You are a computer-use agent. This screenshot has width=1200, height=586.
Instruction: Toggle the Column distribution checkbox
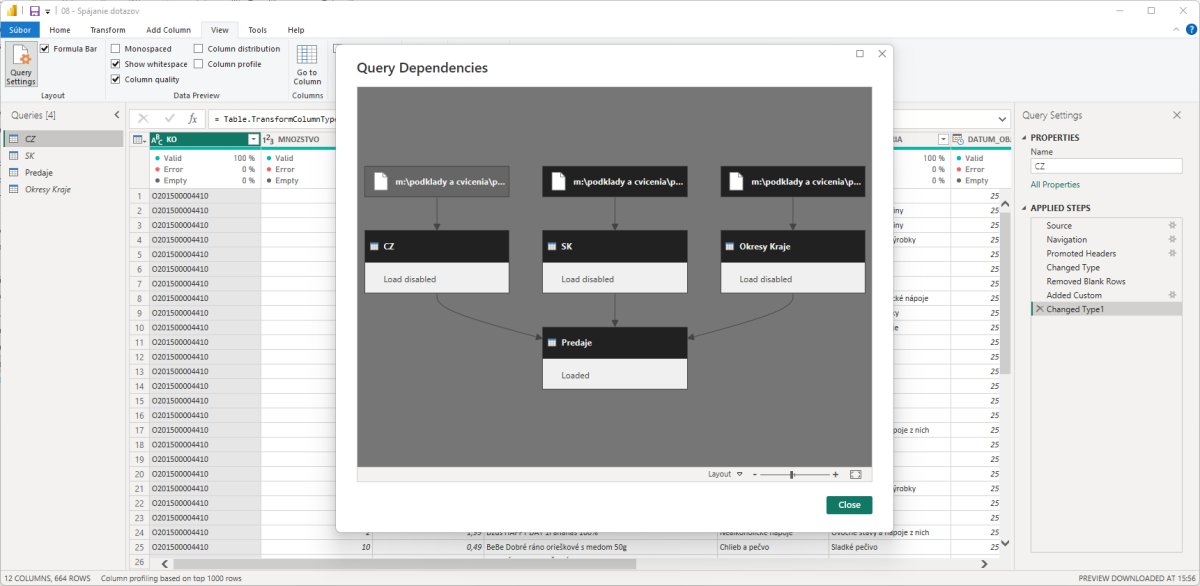coord(199,49)
